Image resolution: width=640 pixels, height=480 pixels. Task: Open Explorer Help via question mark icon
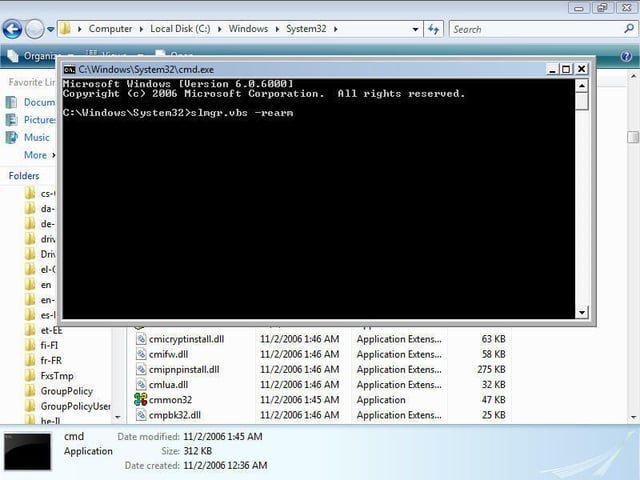tap(627, 56)
